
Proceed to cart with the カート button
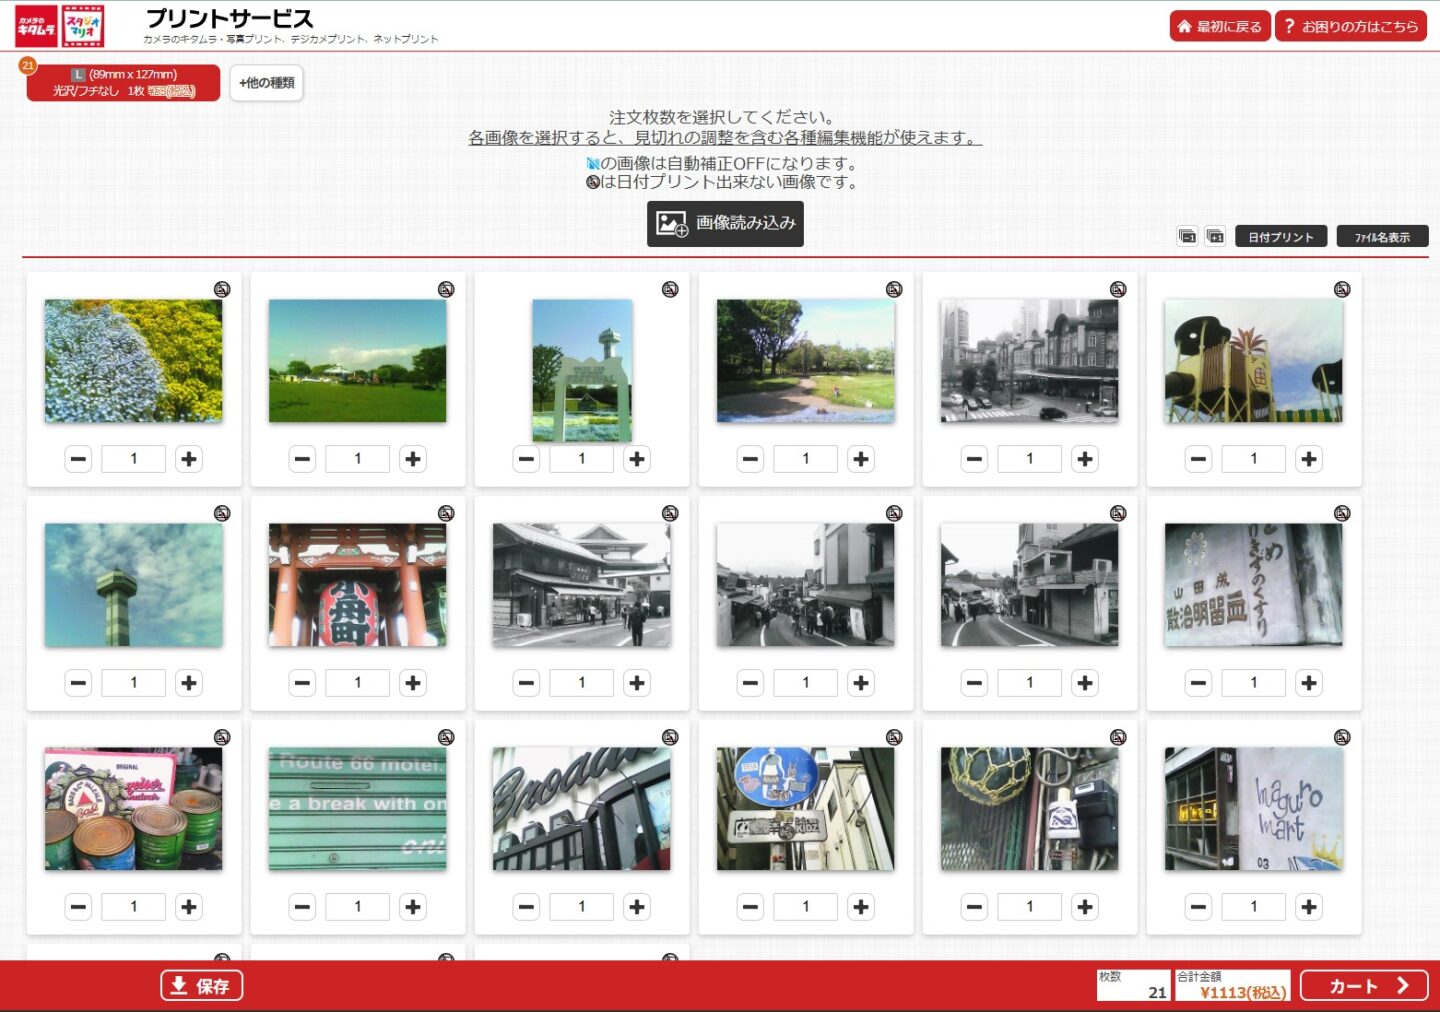click(x=1364, y=986)
